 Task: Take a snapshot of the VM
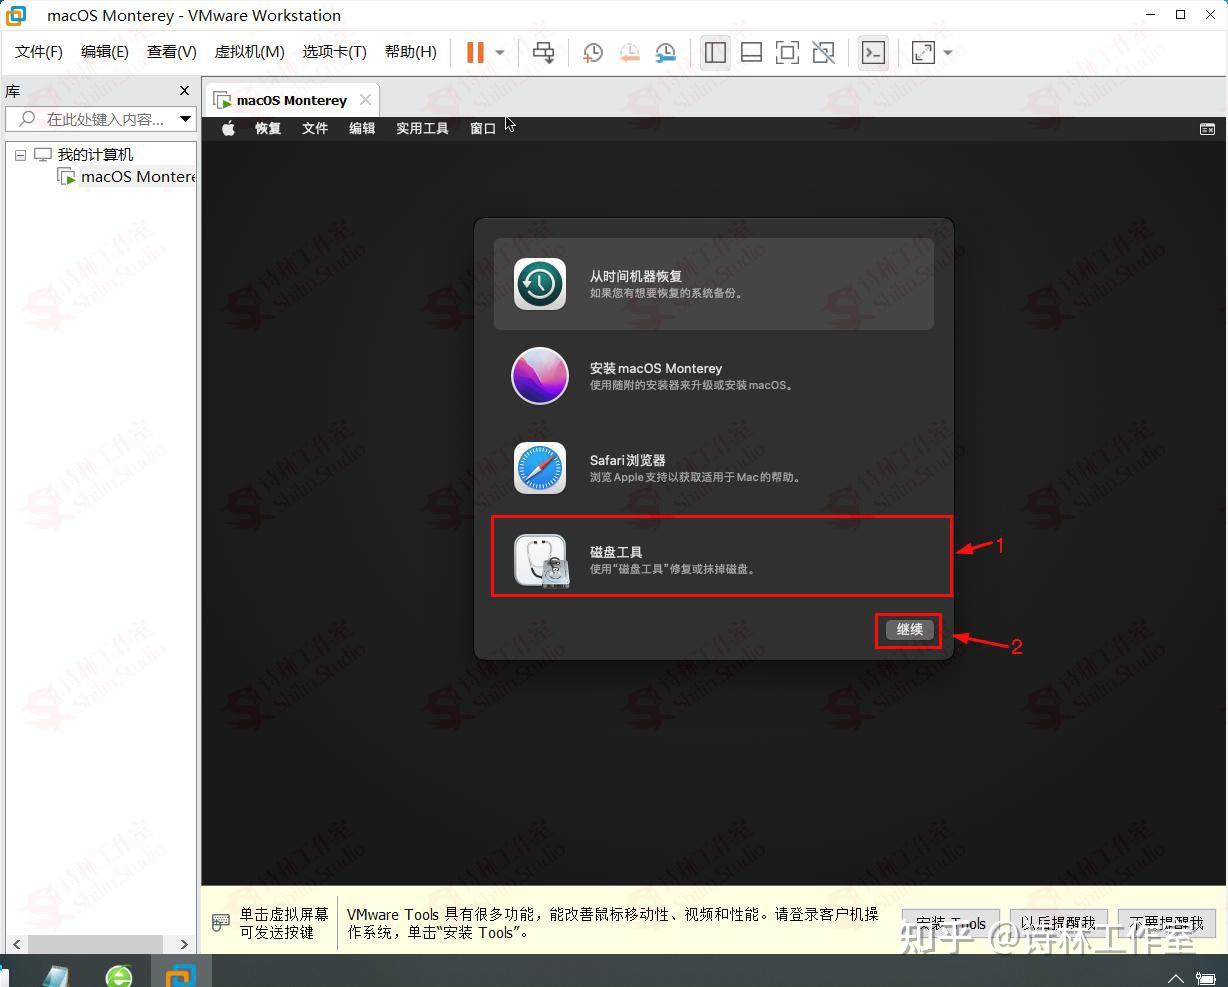point(592,52)
